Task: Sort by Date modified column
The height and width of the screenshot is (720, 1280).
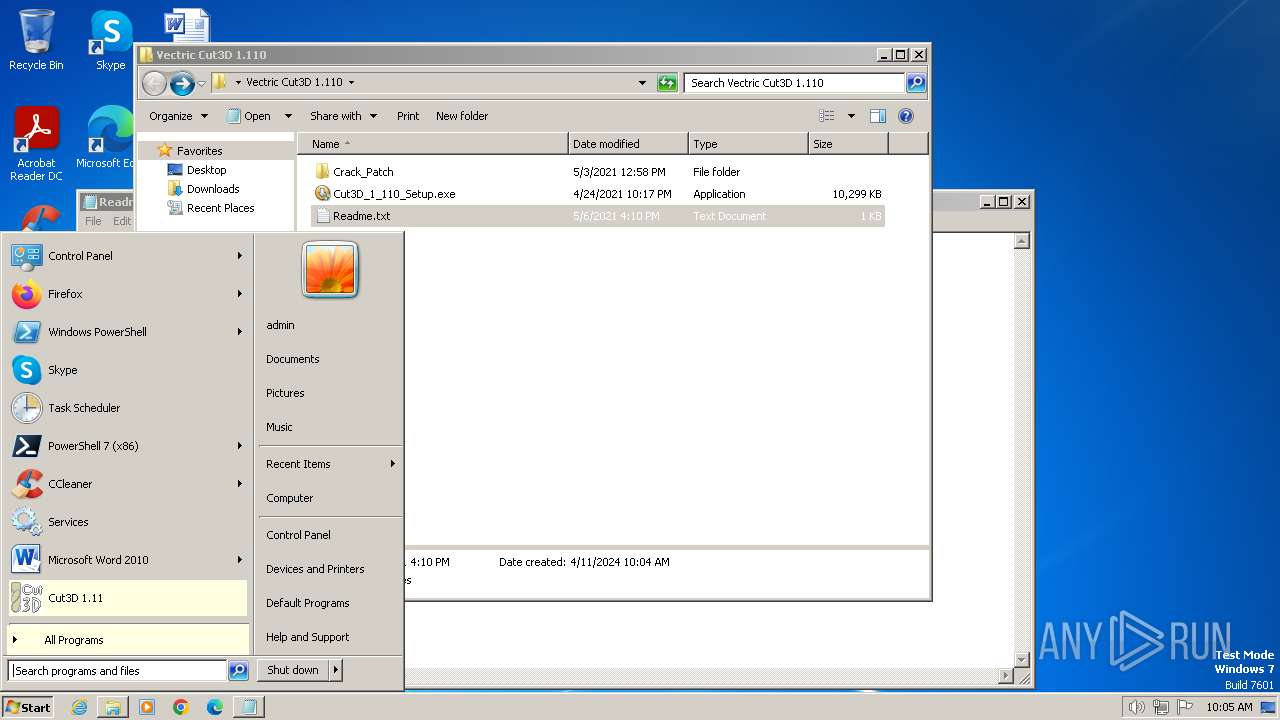Action: [628, 144]
